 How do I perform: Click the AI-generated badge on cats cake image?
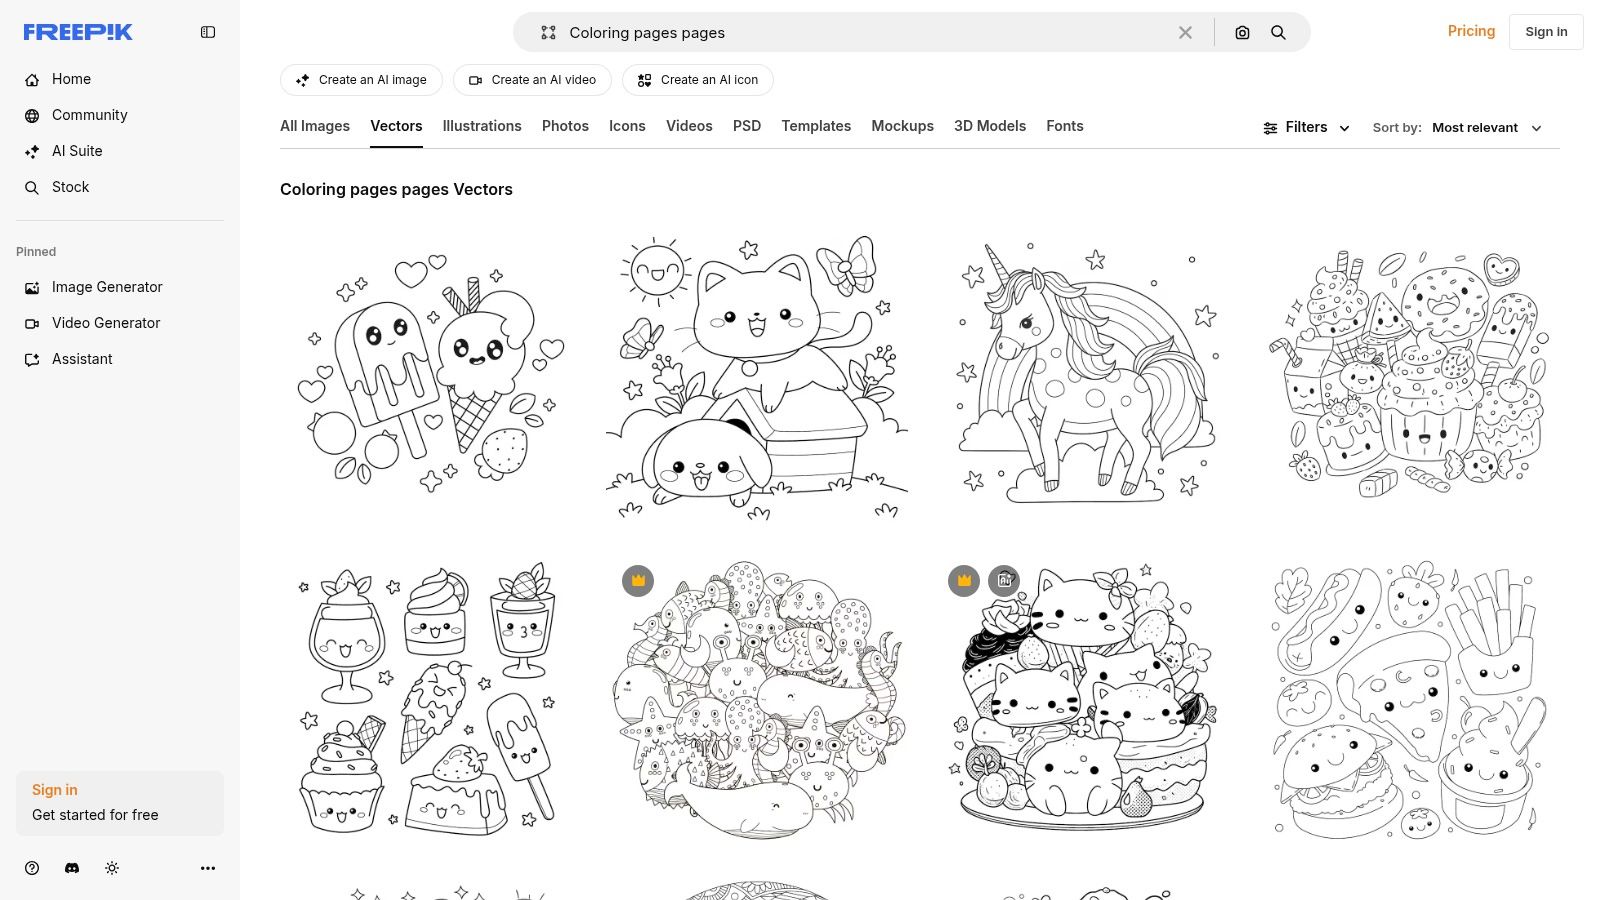tap(1004, 580)
